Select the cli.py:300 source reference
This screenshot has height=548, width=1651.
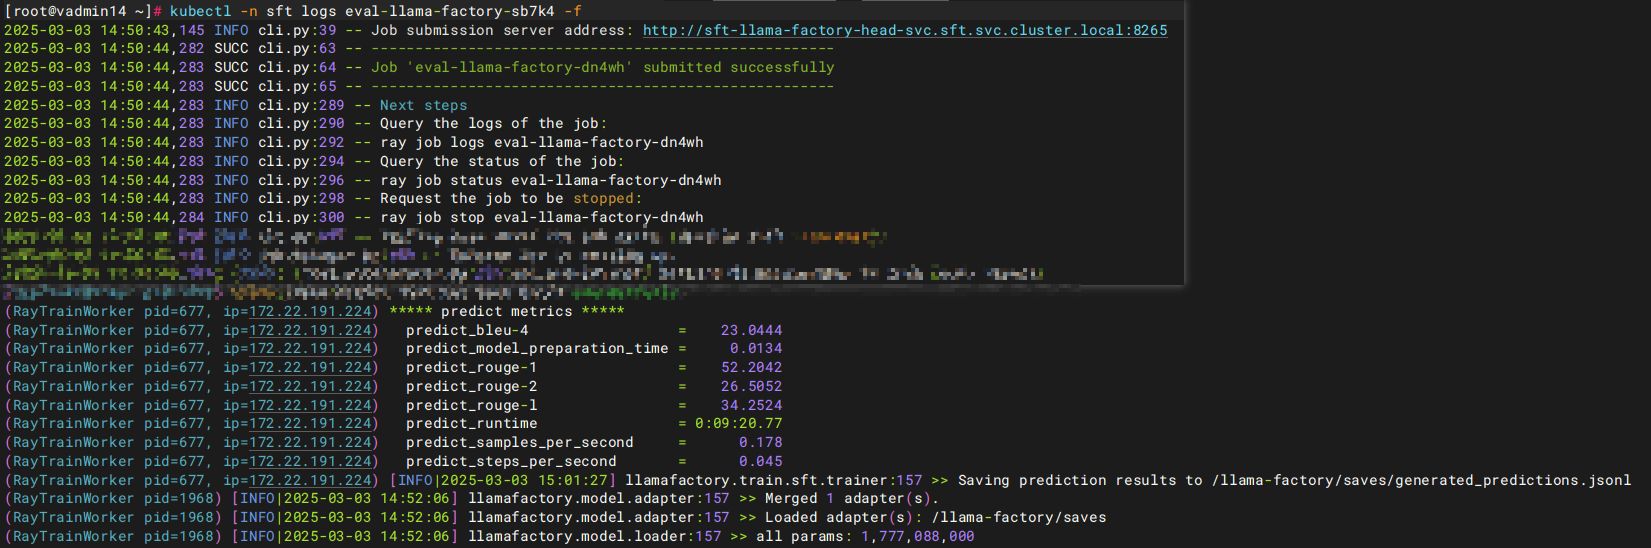(301, 217)
